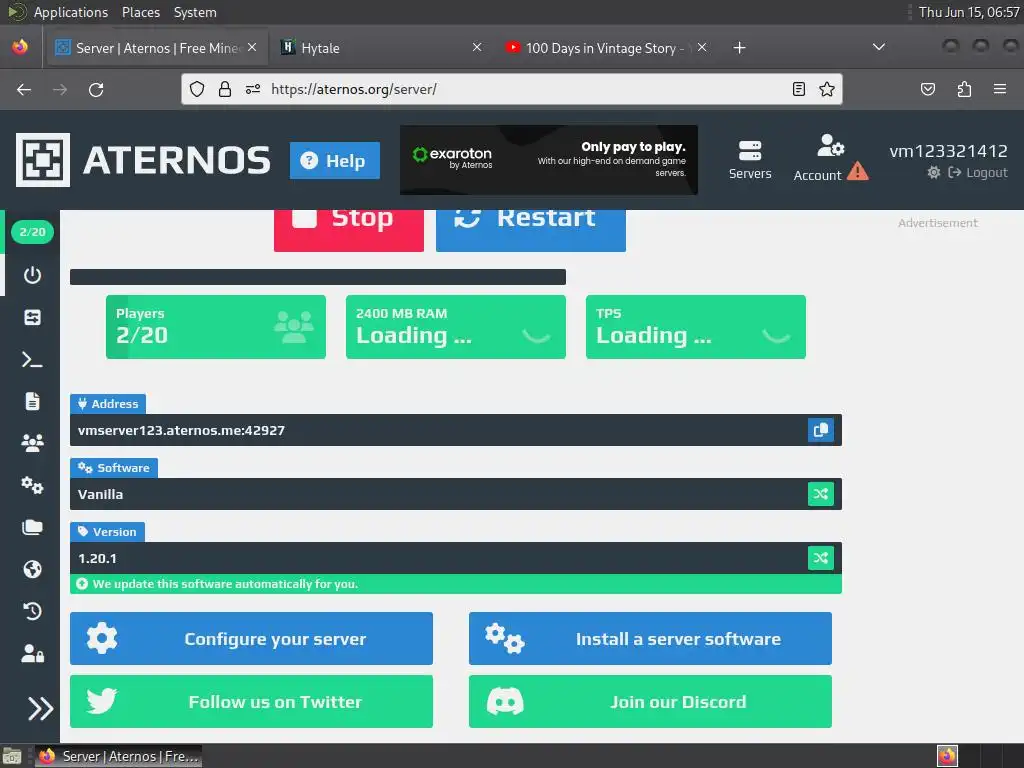Toggle reader view
1024x768 pixels.
799,89
